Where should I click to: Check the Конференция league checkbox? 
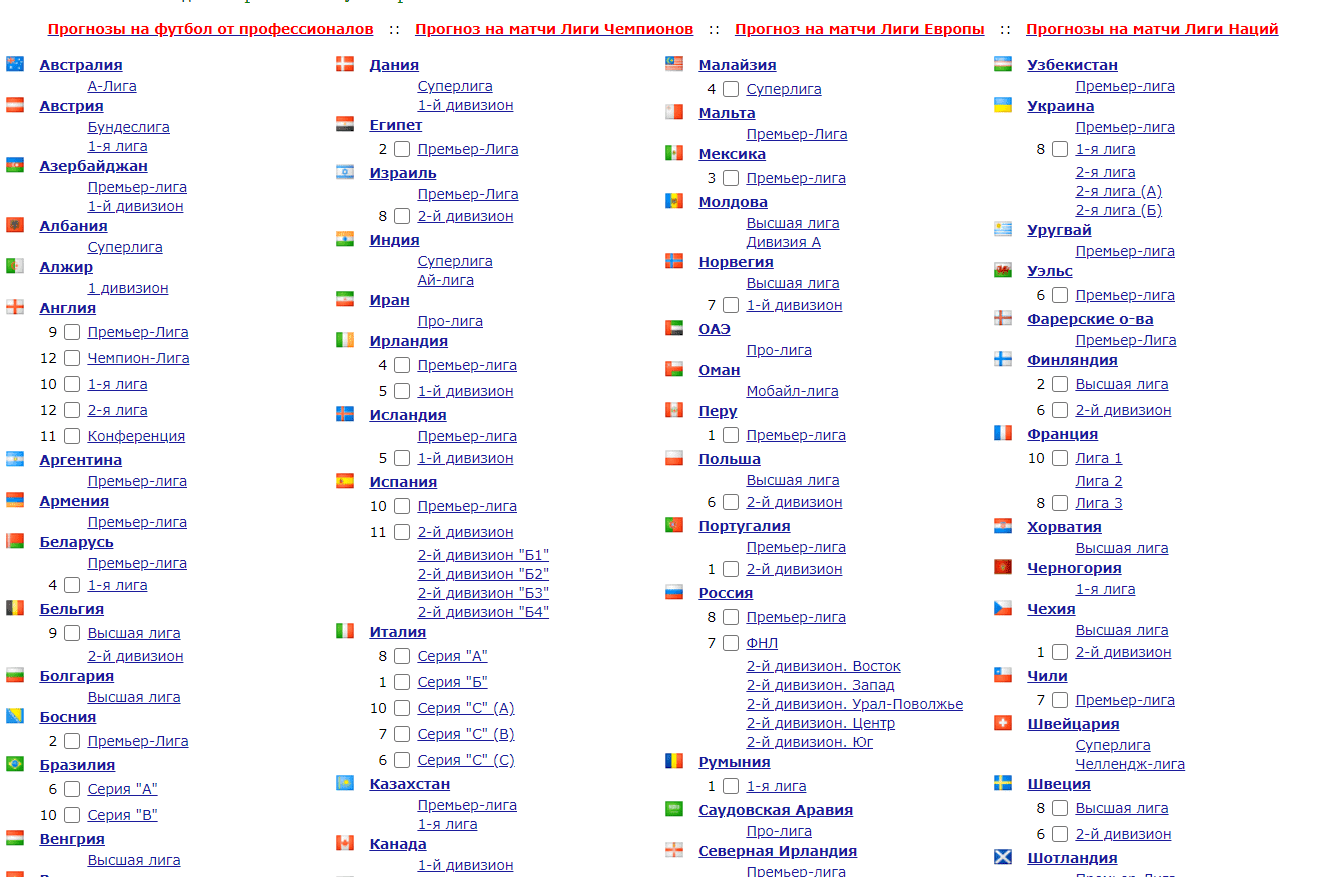(x=72, y=436)
